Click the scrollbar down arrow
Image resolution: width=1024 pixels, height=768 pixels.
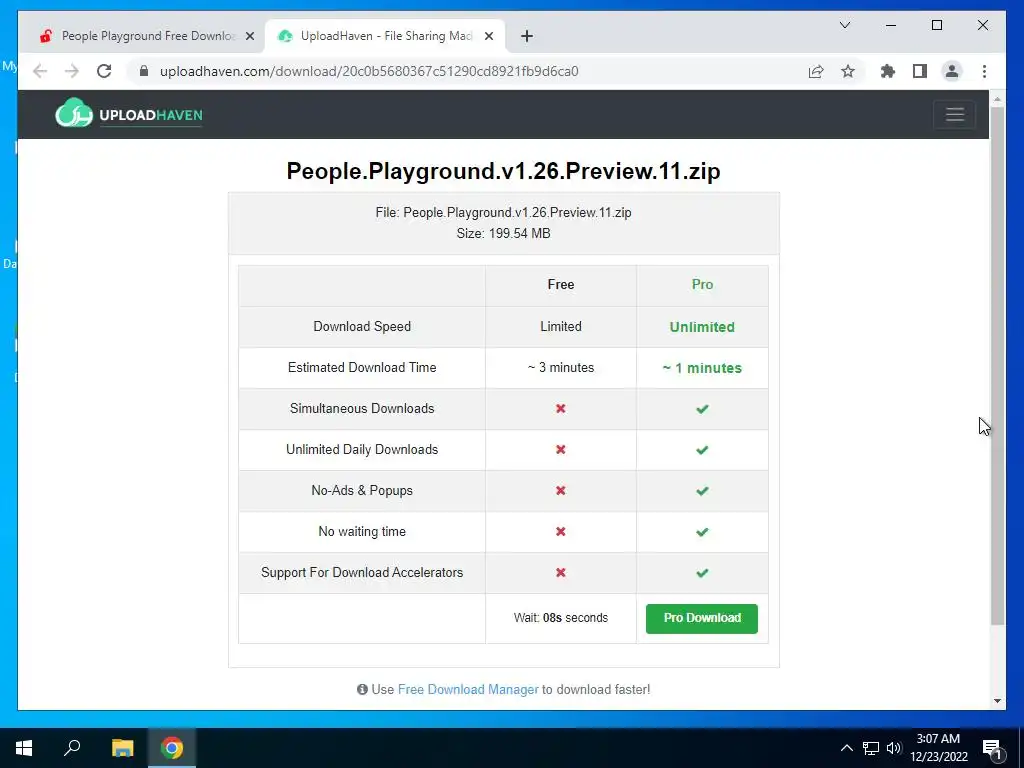pos(997,701)
